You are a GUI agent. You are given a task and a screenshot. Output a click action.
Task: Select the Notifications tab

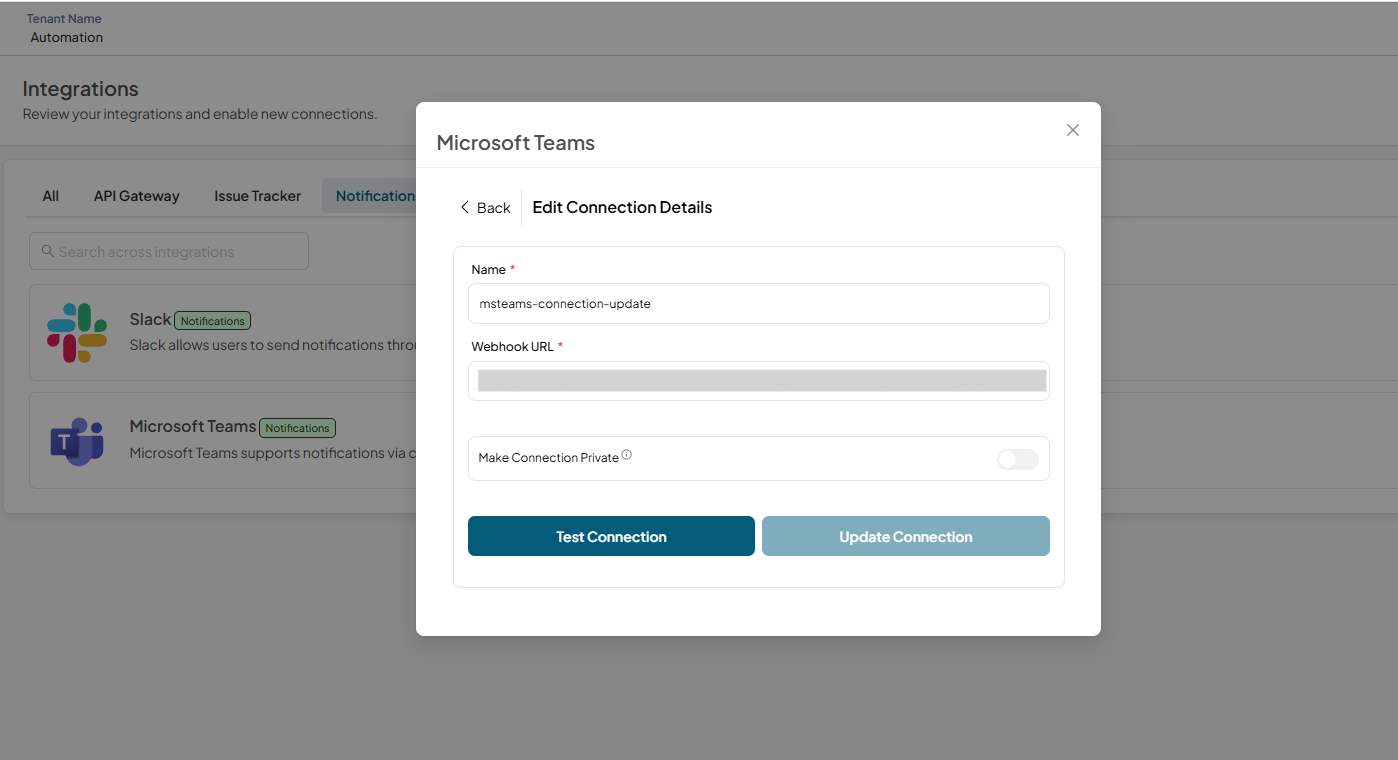[x=370, y=196]
